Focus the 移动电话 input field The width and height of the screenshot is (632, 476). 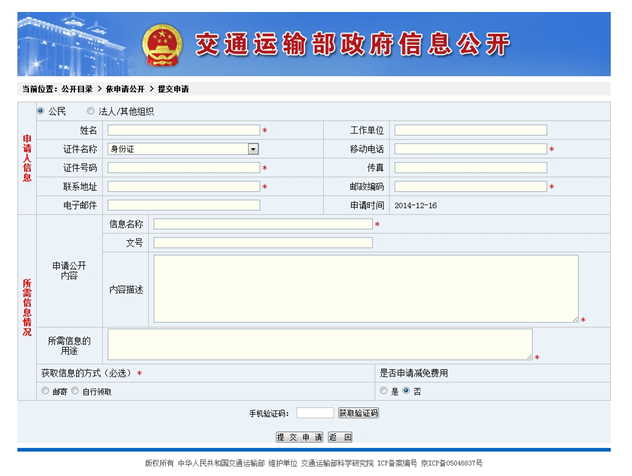tap(471, 149)
